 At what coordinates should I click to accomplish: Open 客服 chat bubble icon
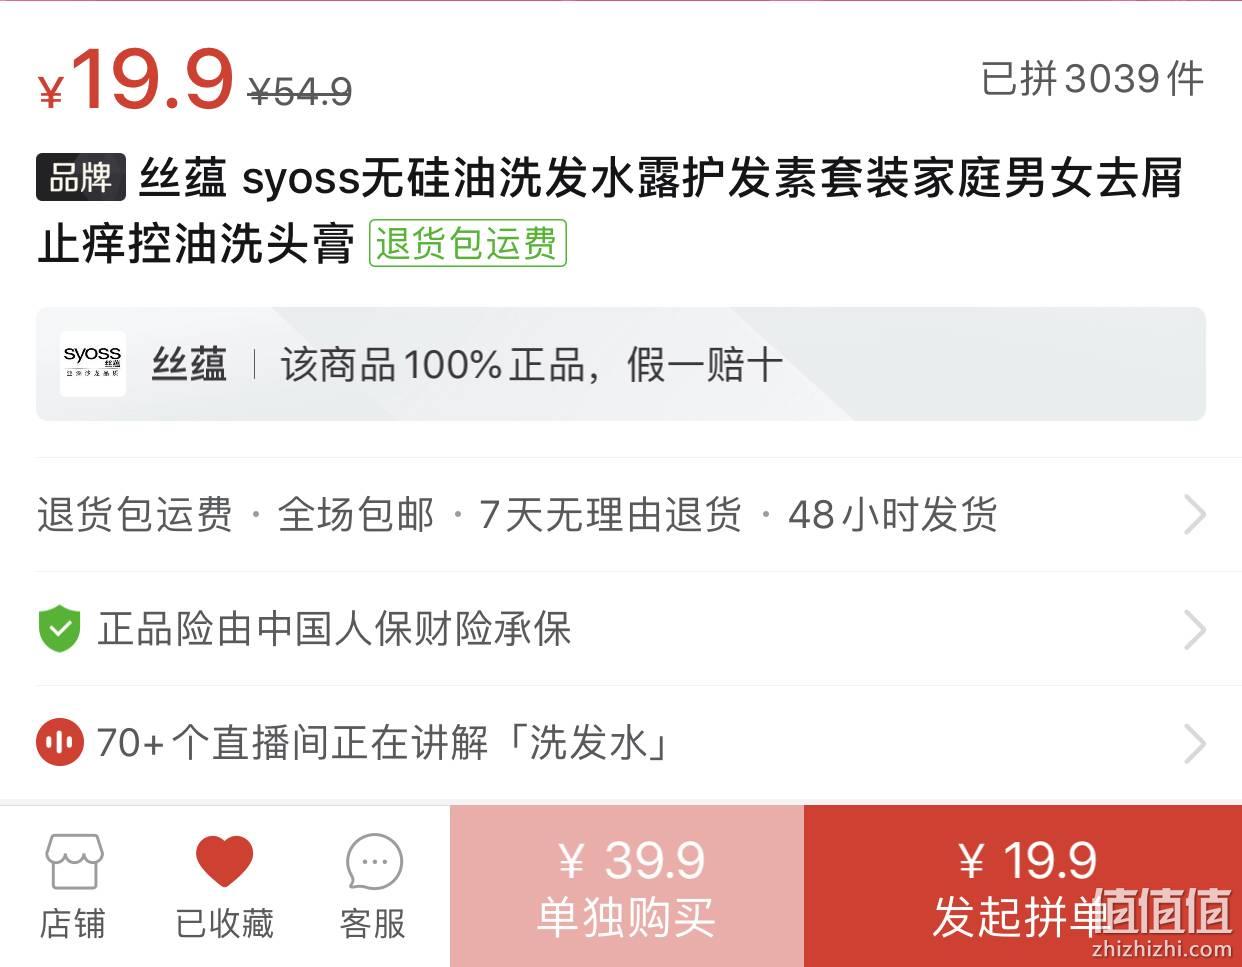(x=374, y=862)
